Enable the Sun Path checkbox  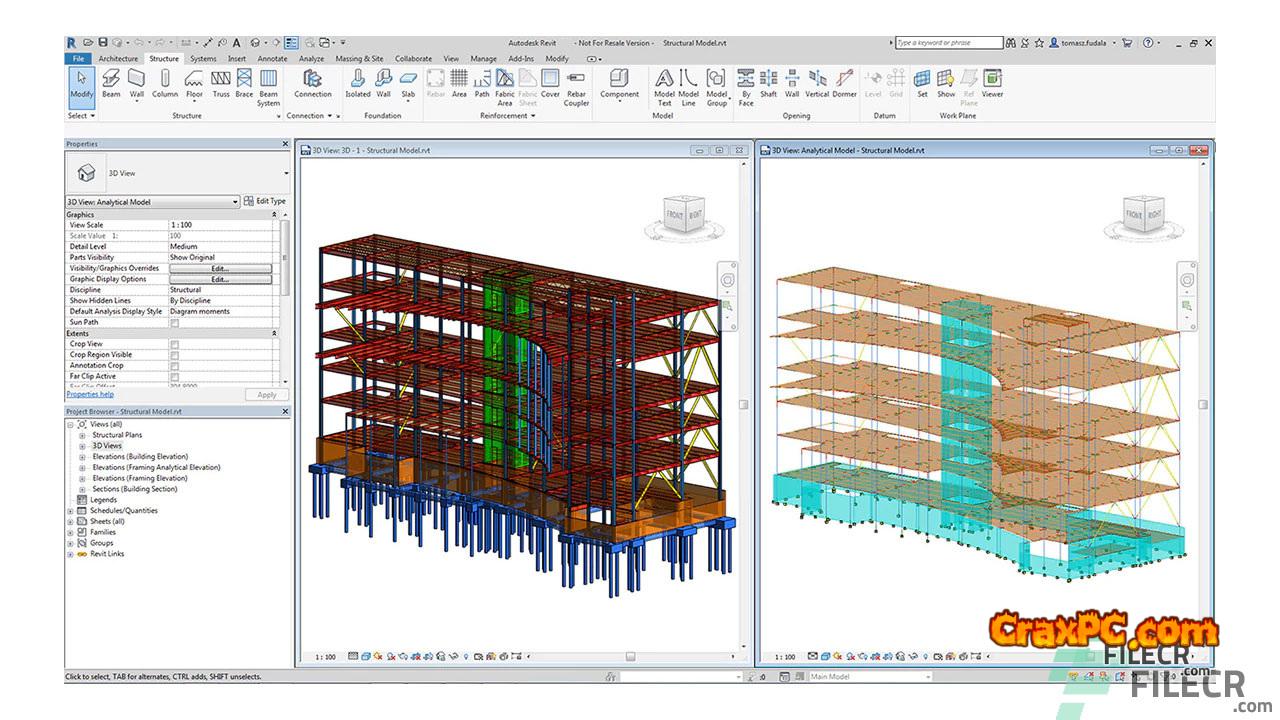(175, 323)
